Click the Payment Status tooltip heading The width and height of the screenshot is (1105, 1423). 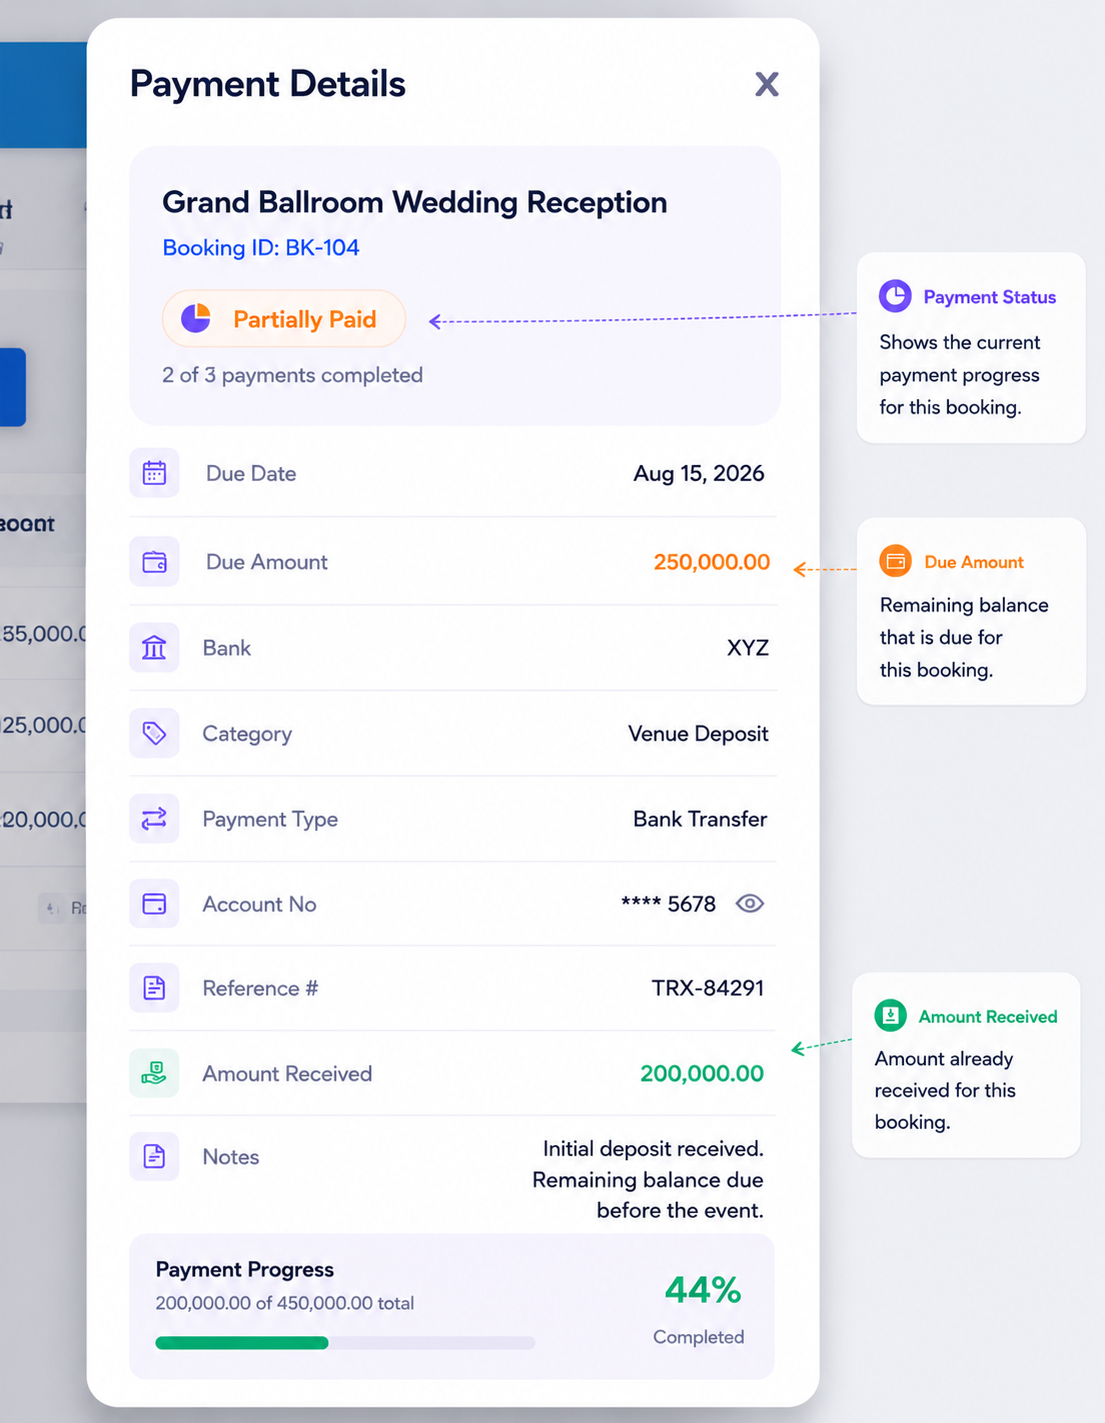(990, 297)
